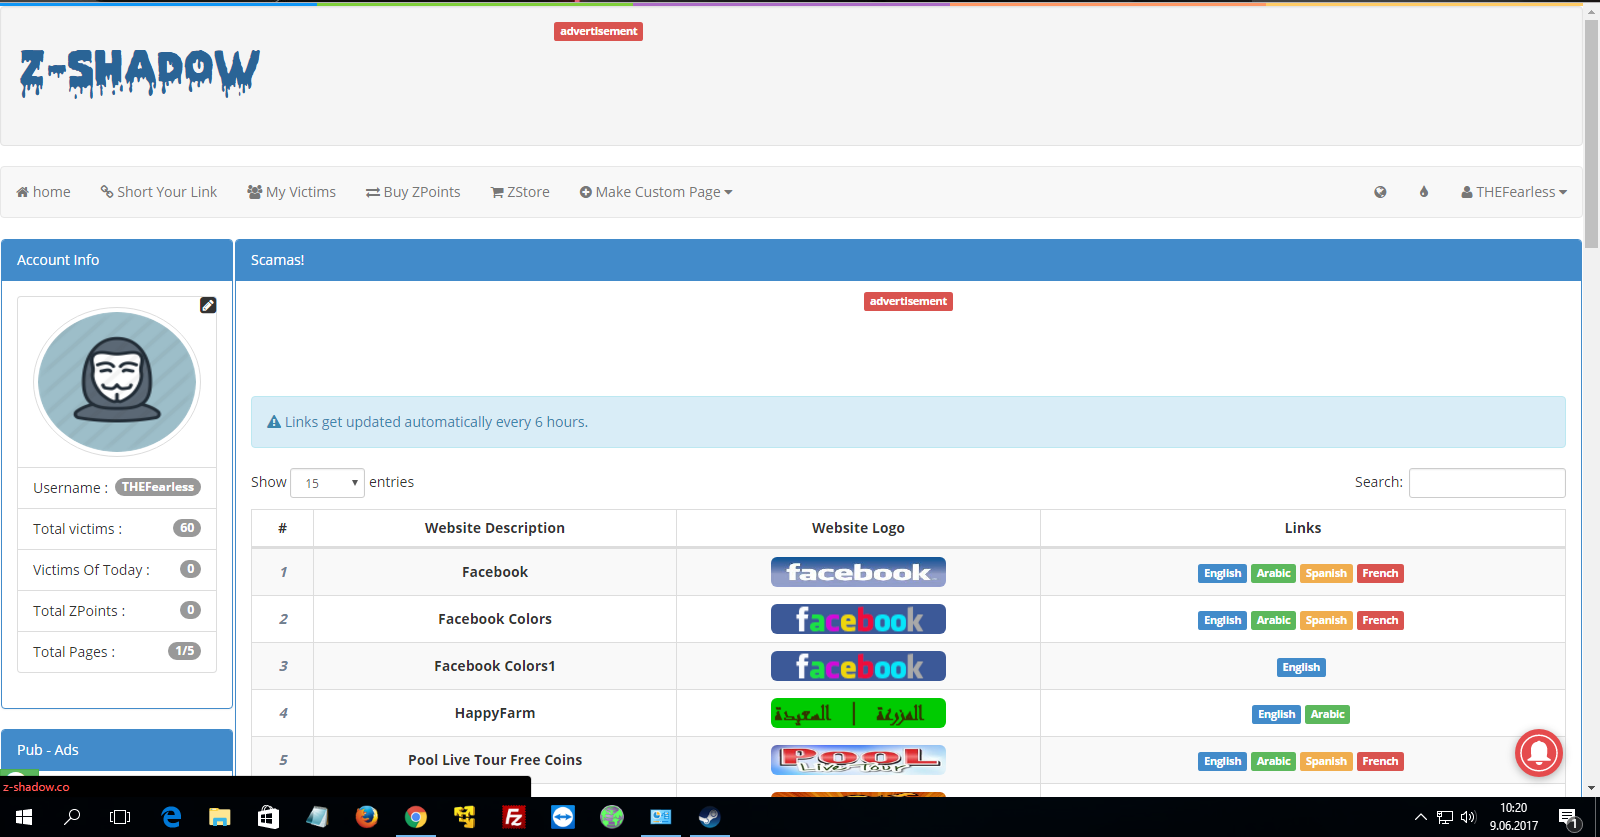Image resolution: width=1600 pixels, height=837 pixels.
Task: Open File Explorer from the taskbar
Action: (220, 817)
